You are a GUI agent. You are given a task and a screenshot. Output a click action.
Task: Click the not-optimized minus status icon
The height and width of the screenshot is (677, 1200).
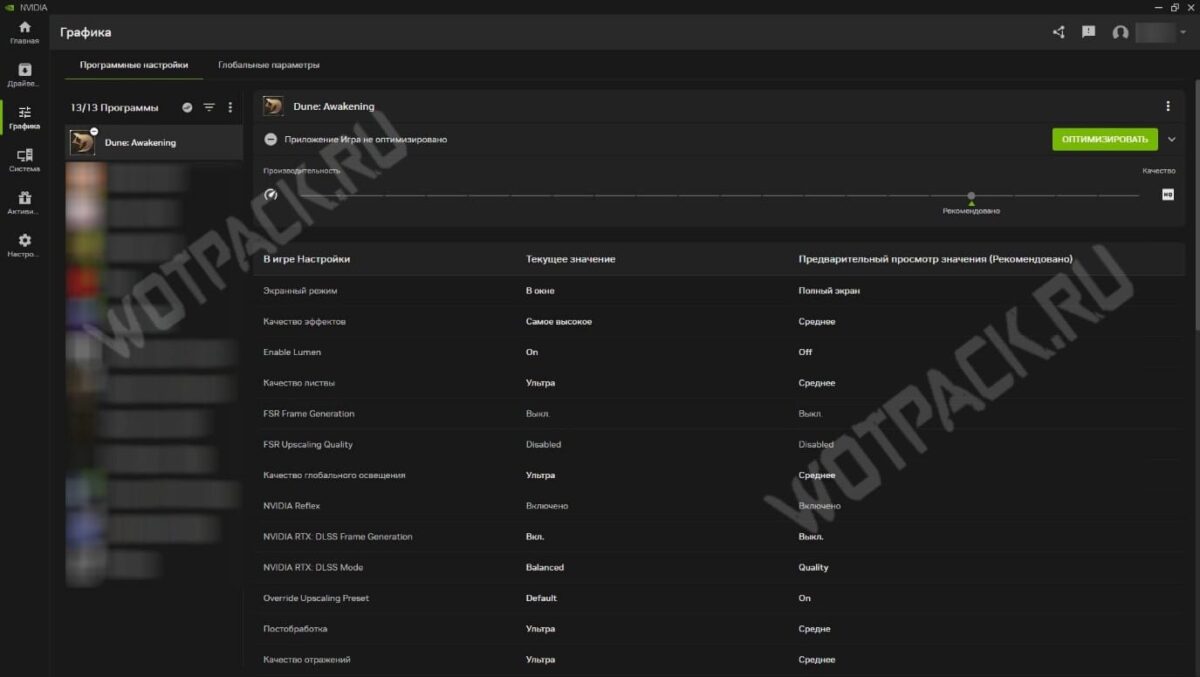271,139
